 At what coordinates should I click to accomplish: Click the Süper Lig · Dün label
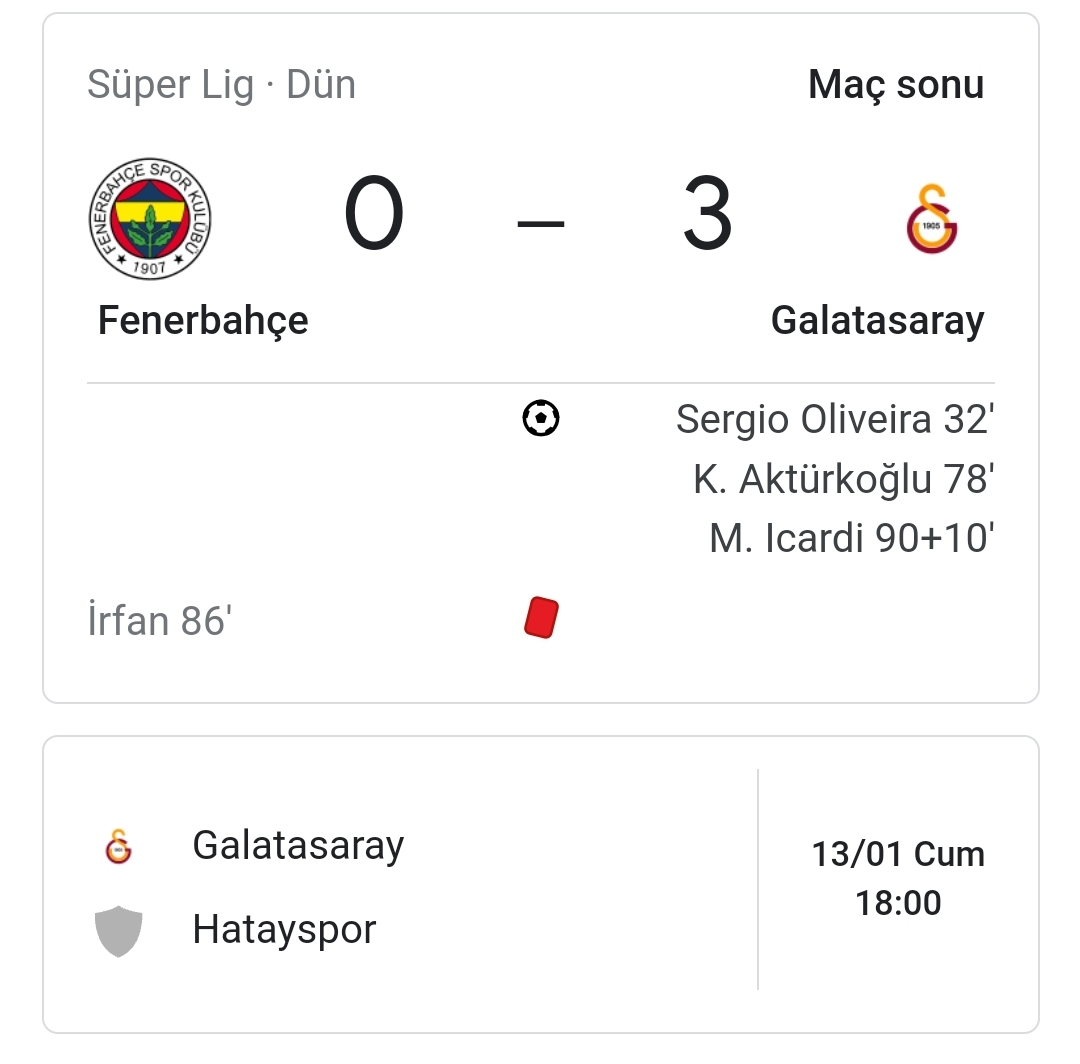(x=221, y=85)
